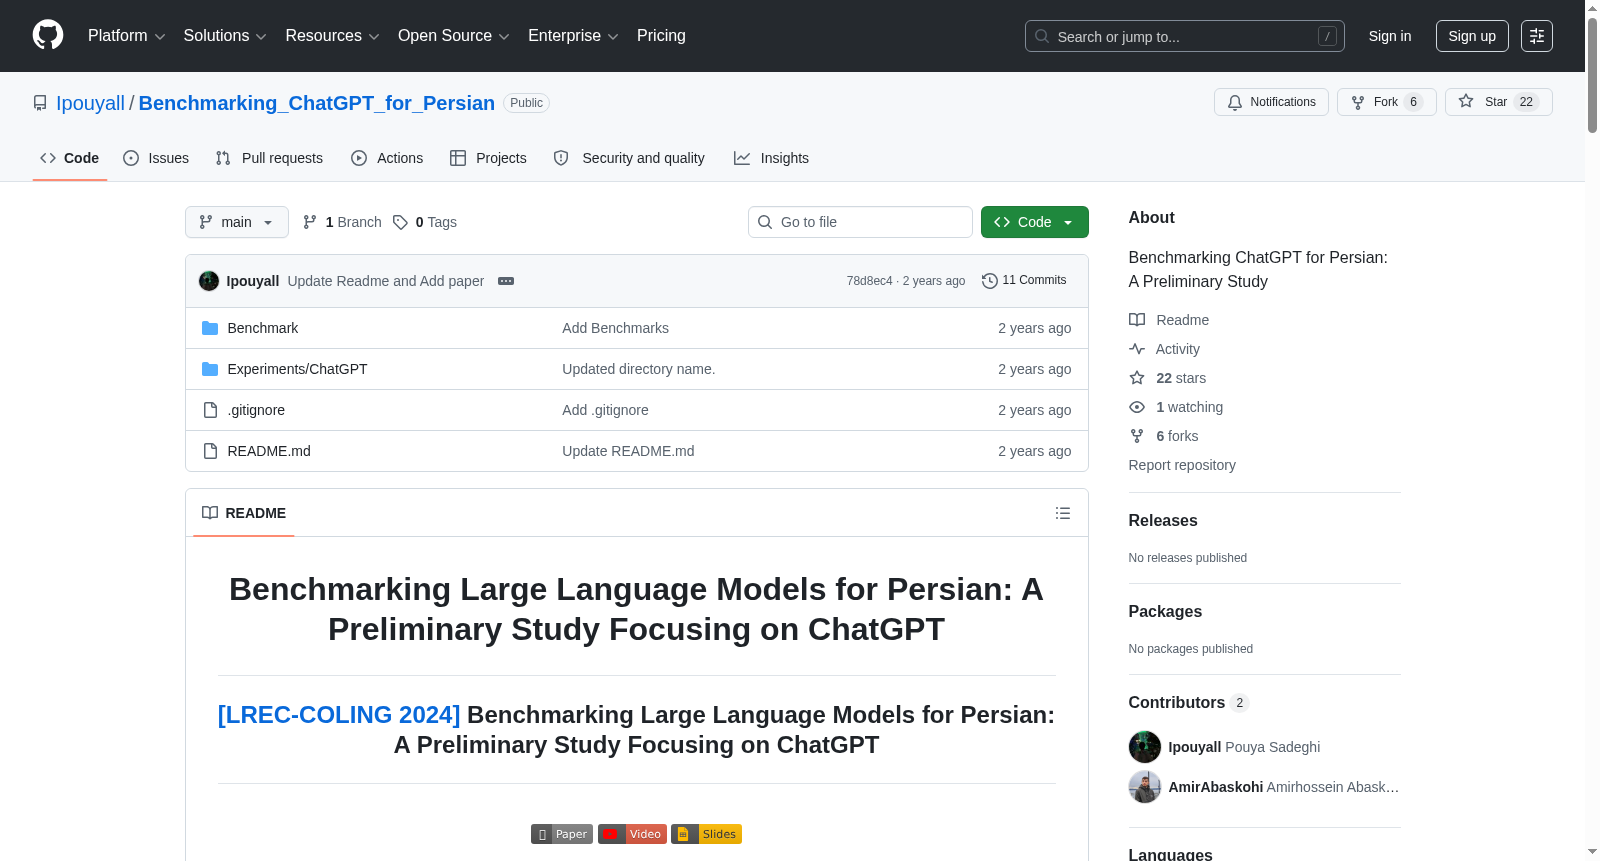
Task: Open the Contributors heading link
Action: [x=1189, y=702]
